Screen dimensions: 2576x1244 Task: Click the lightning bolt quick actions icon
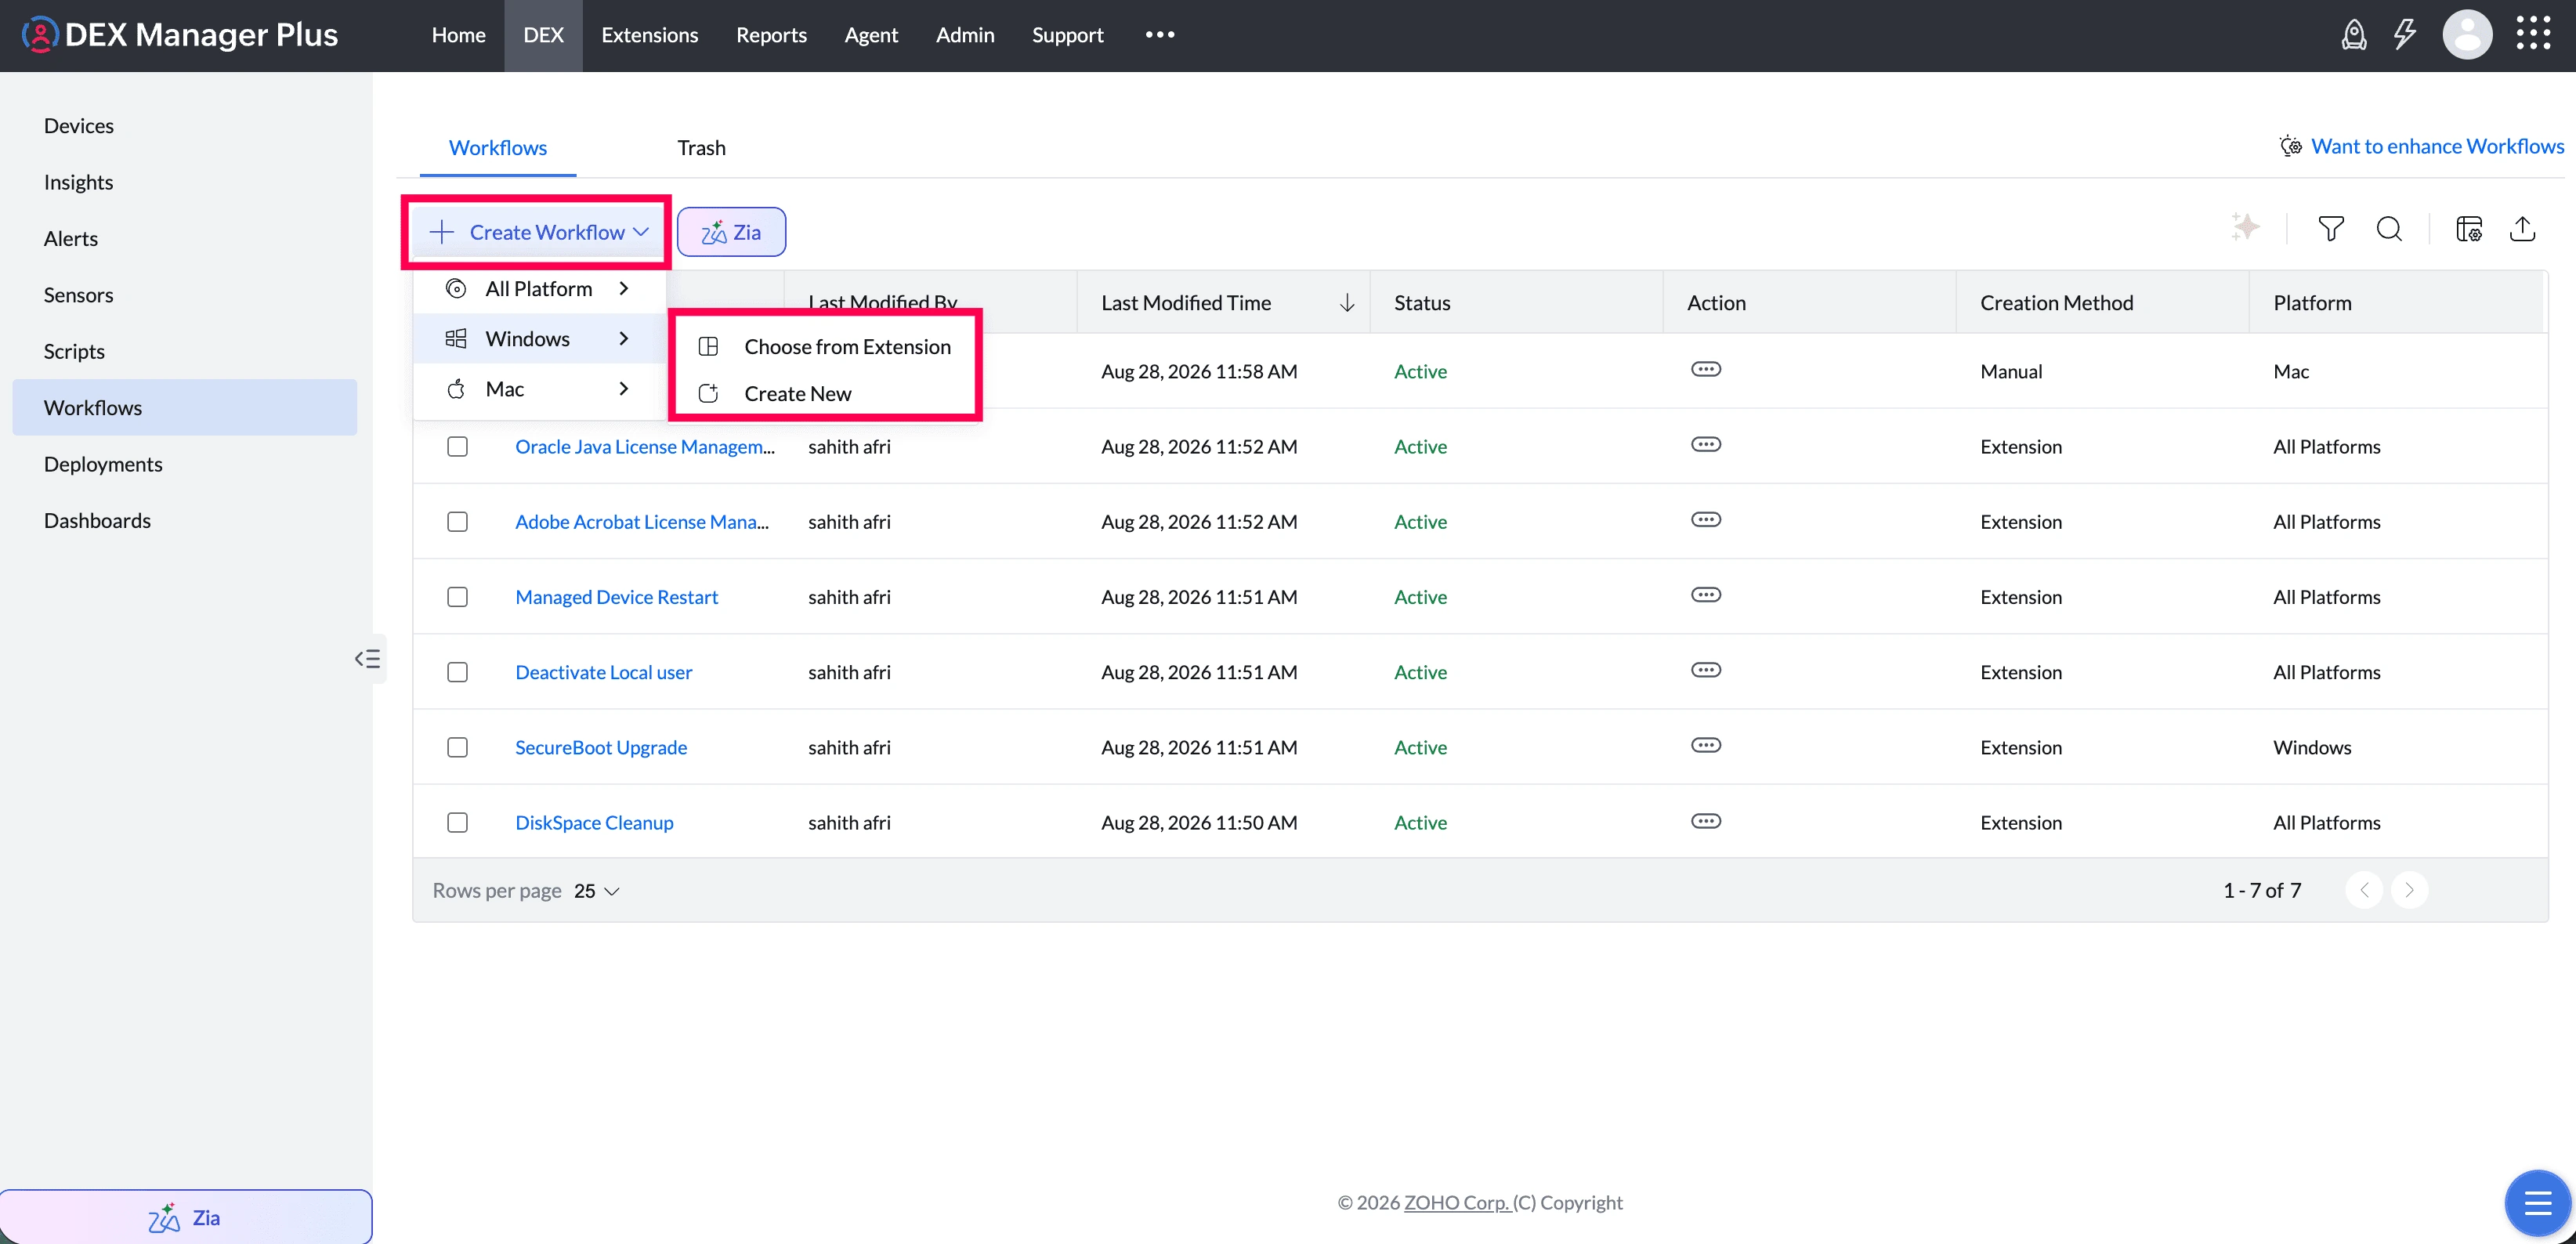pyautogui.click(x=2405, y=35)
